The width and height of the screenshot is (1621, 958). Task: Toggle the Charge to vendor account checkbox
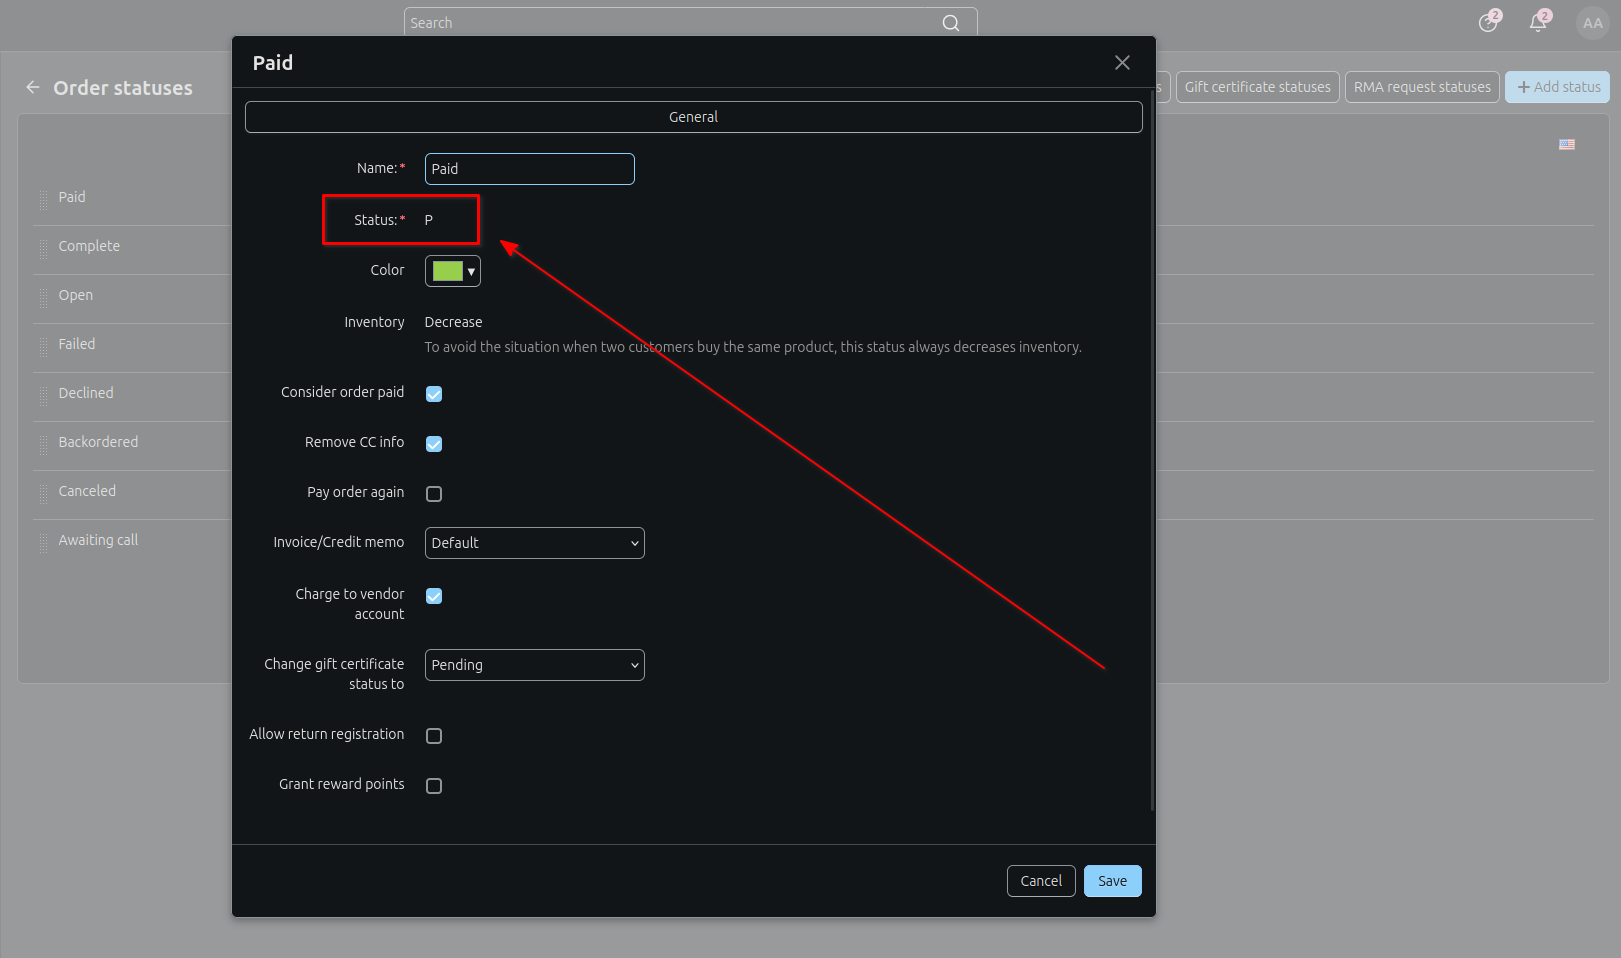(x=434, y=596)
